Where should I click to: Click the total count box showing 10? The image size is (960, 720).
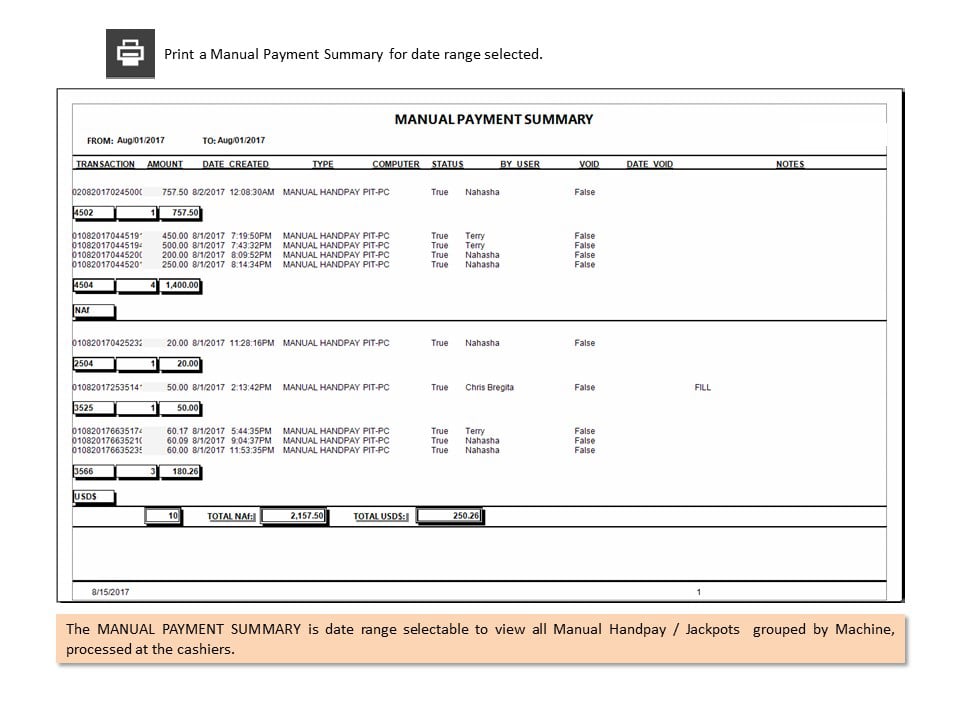(163, 516)
